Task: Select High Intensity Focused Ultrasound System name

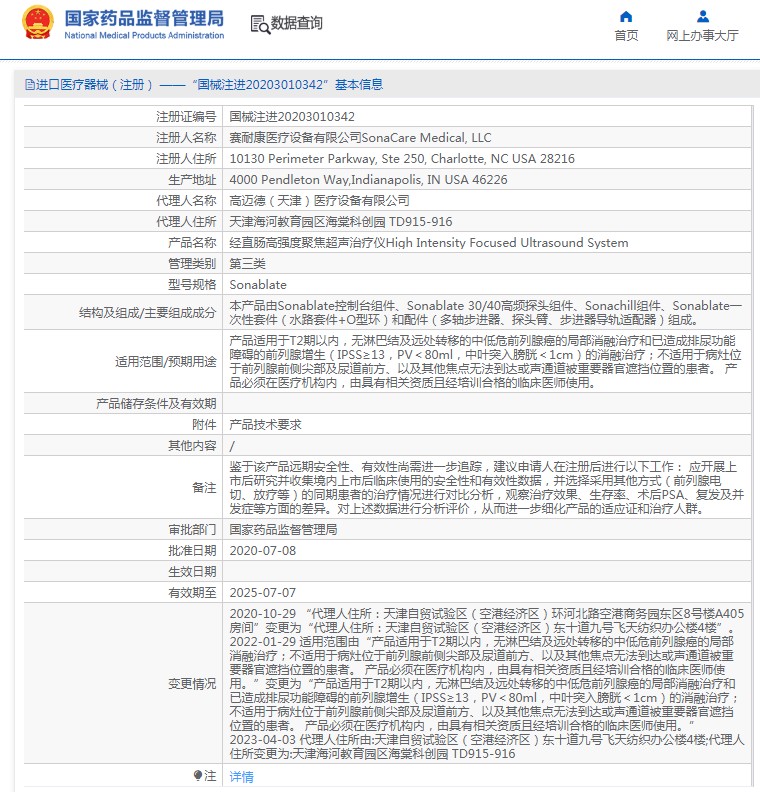Action: [507, 242]
